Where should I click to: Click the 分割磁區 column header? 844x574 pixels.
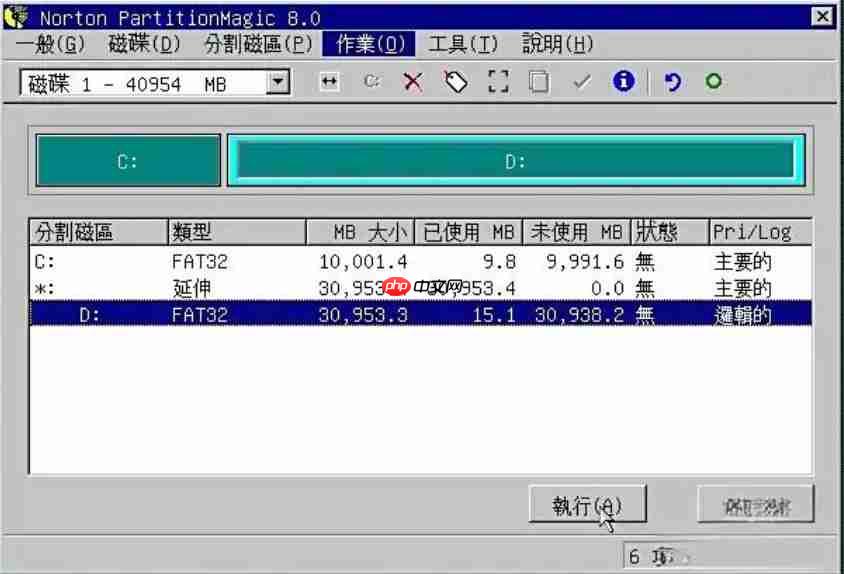click(99, 232)
